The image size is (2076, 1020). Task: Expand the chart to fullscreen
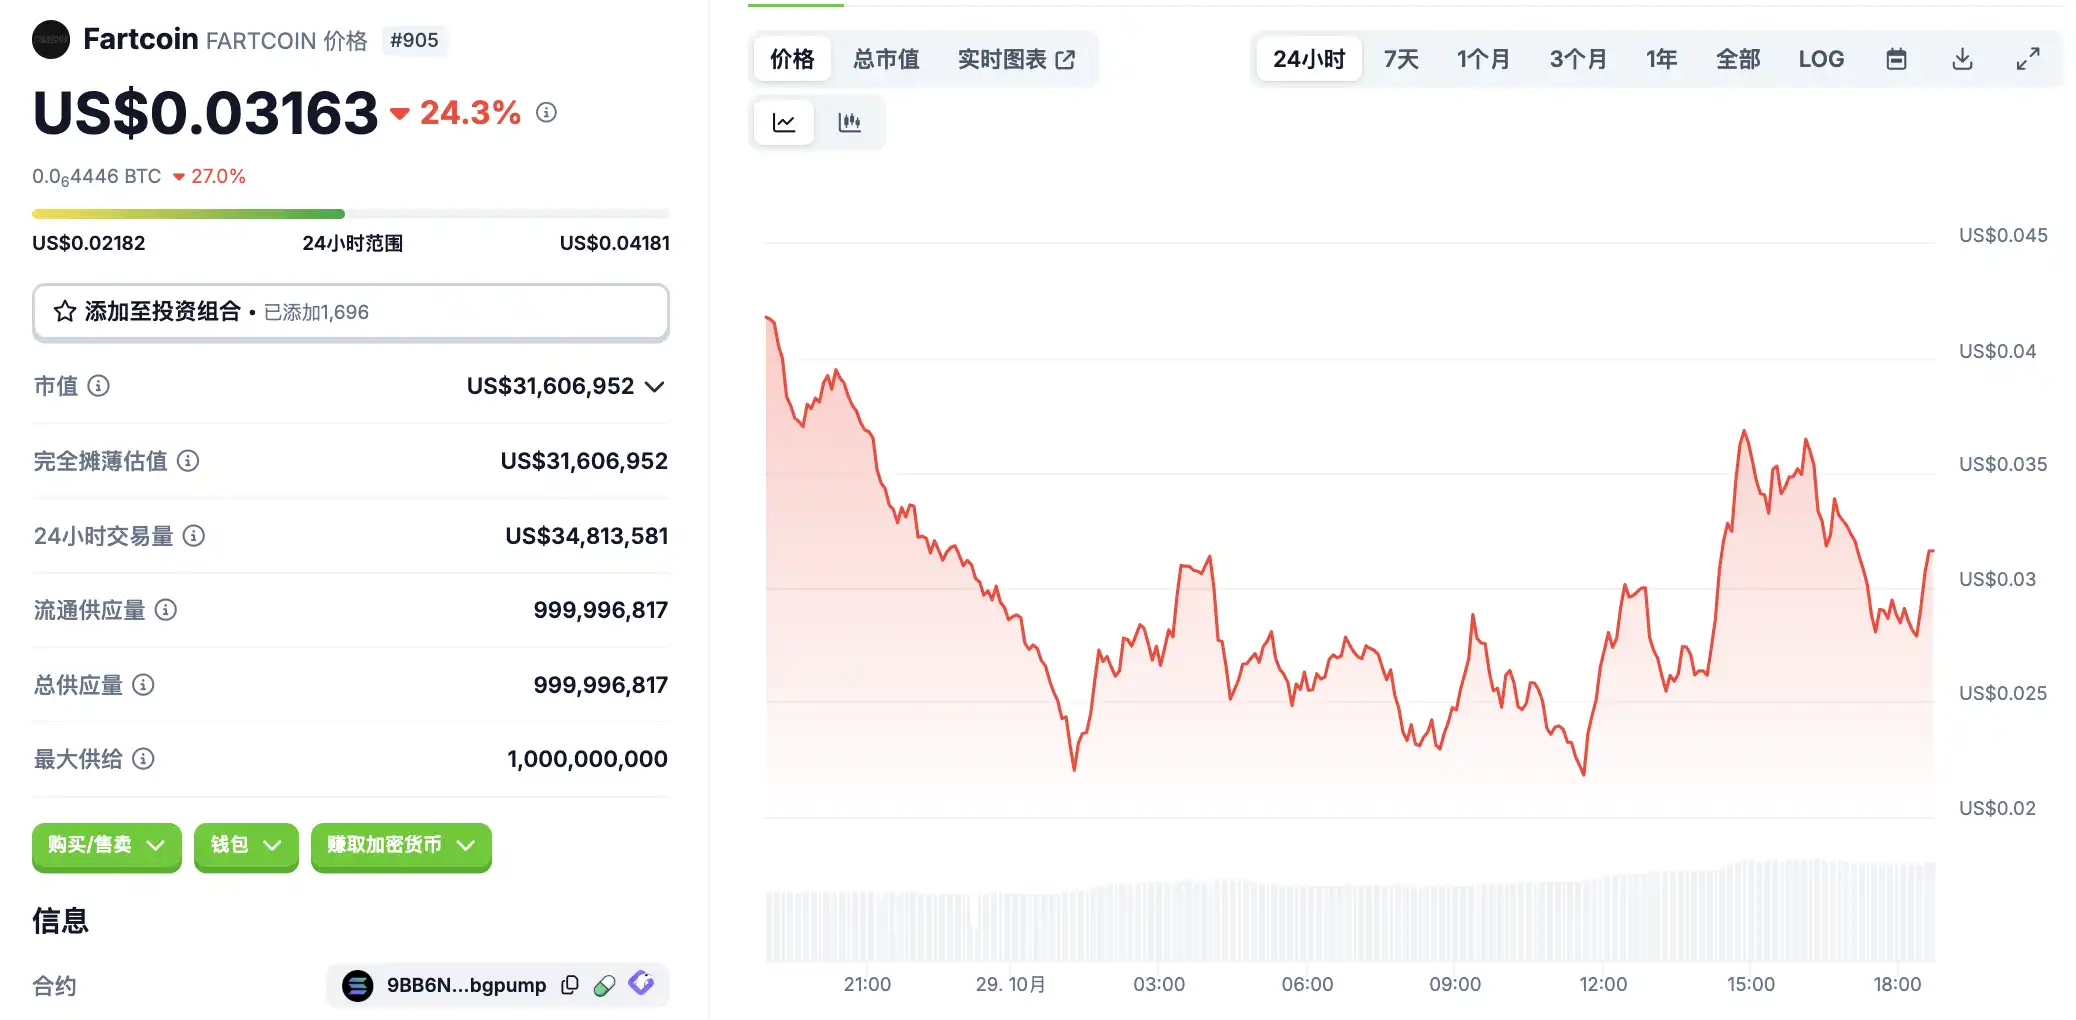click(2027, 59)
